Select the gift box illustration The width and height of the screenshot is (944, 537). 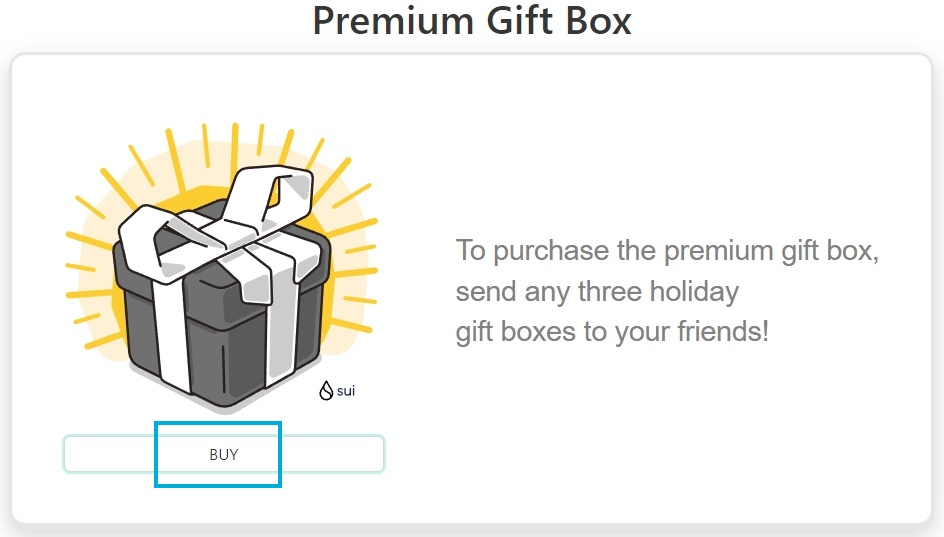222,268
